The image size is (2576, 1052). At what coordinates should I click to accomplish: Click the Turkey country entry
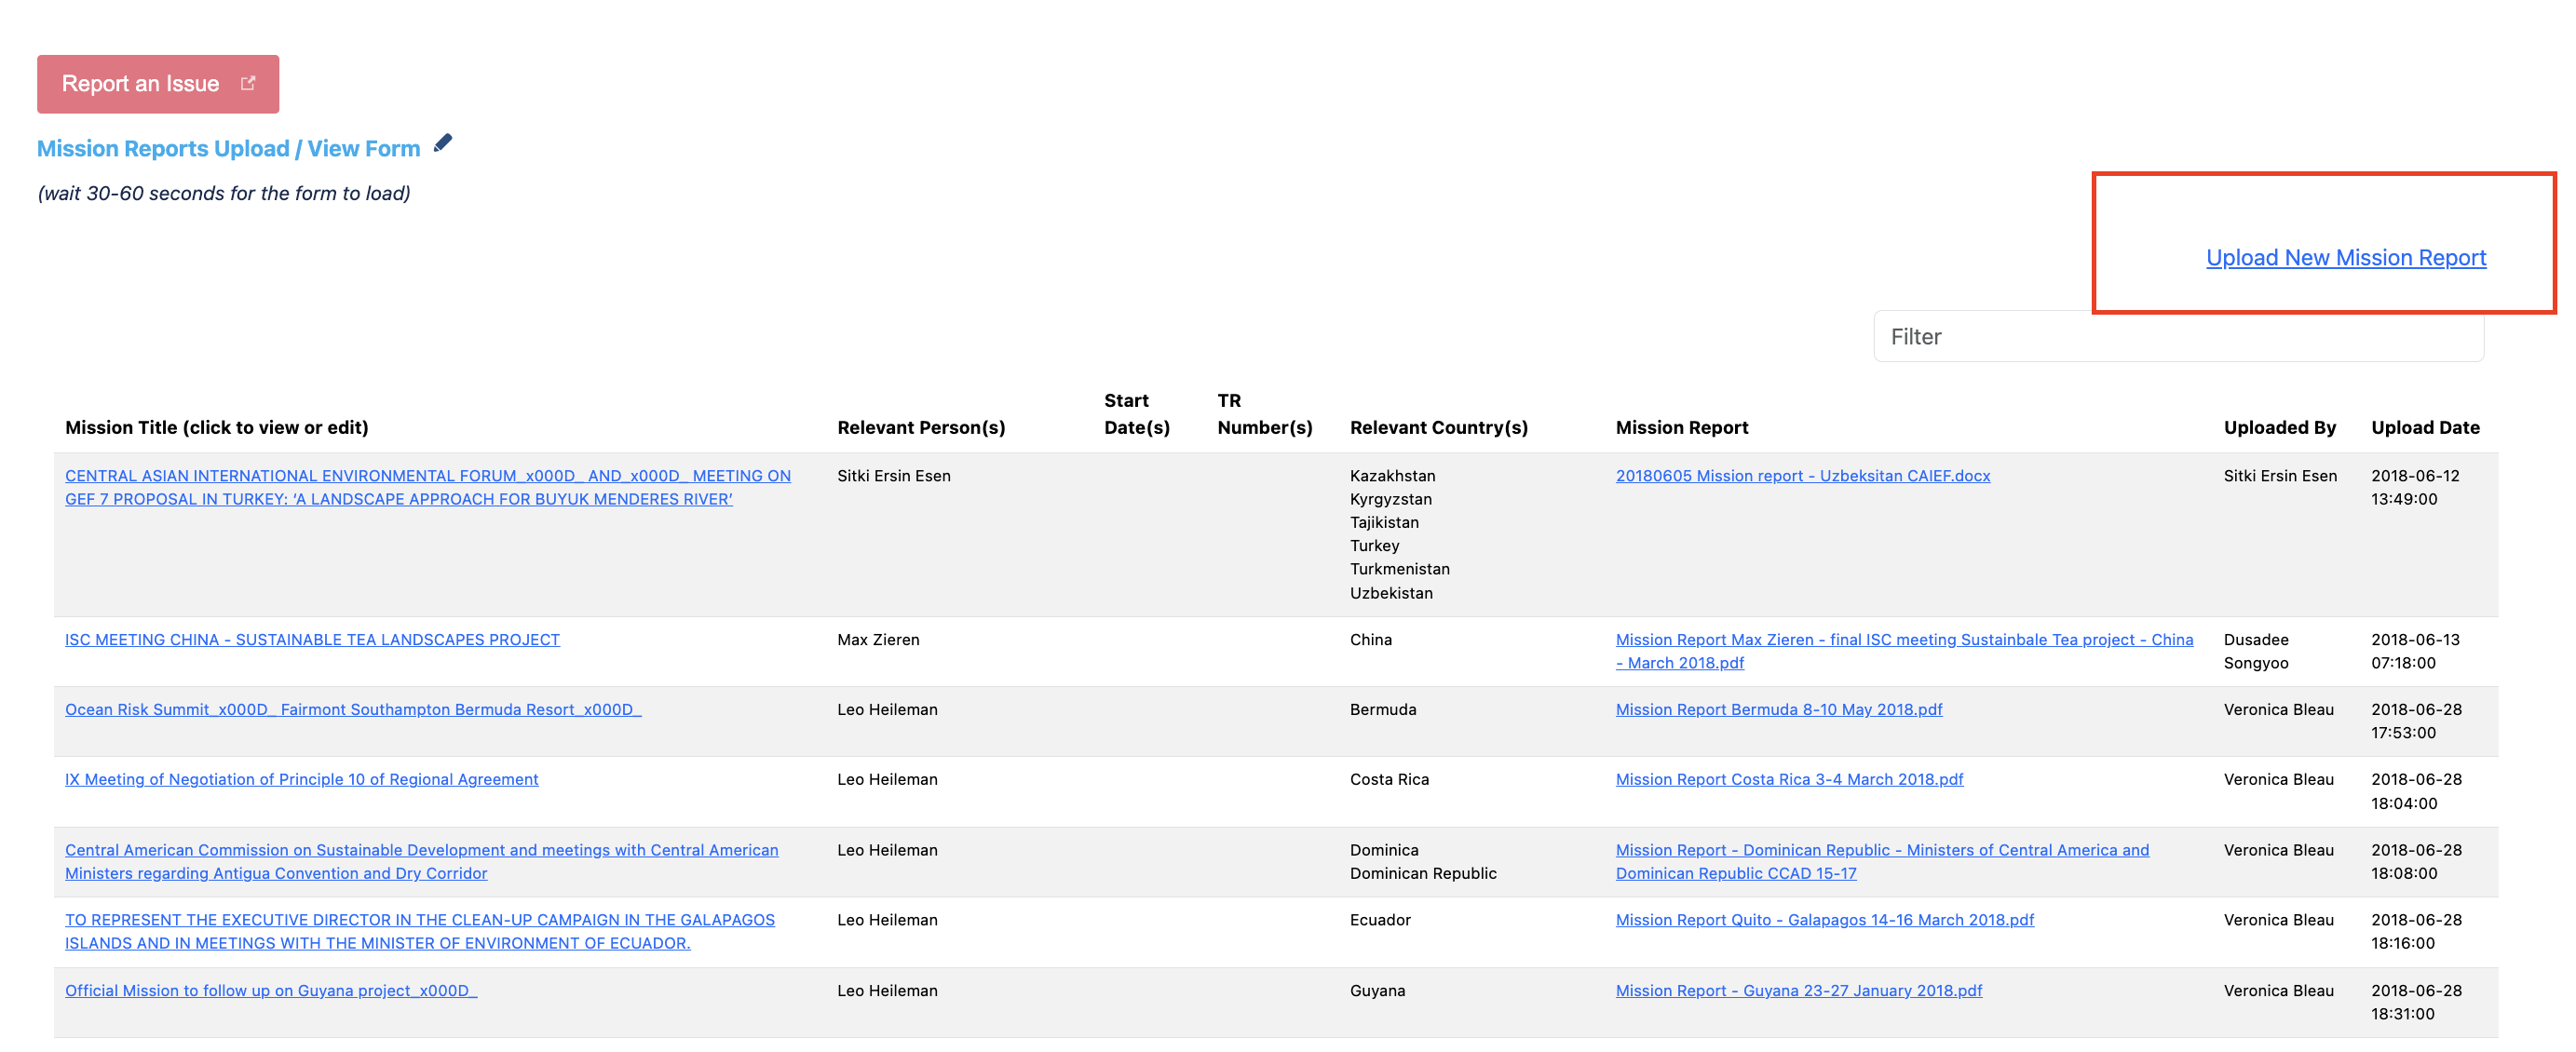click(x=1374, y=546)
